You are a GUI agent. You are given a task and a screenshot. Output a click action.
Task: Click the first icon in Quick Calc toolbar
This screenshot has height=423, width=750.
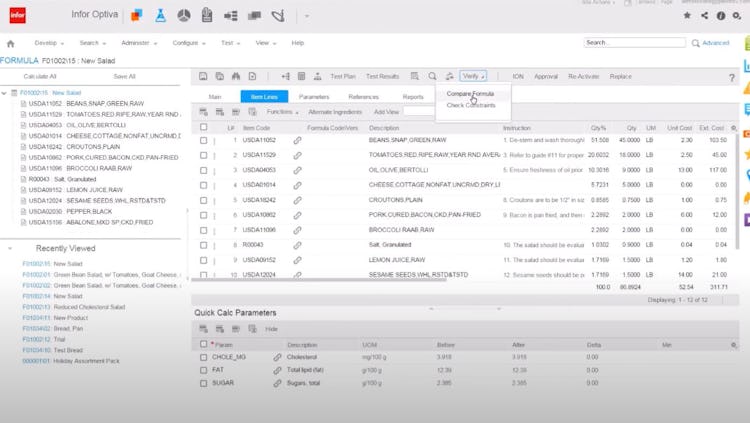pyautogui.click(x=203, y=329)
